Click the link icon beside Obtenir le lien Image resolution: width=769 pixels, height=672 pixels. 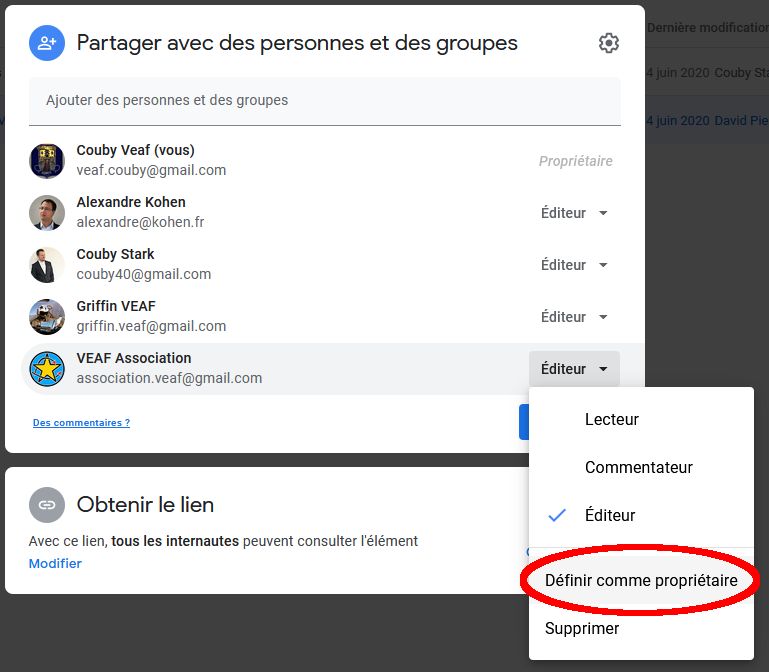tap(46, 505)
